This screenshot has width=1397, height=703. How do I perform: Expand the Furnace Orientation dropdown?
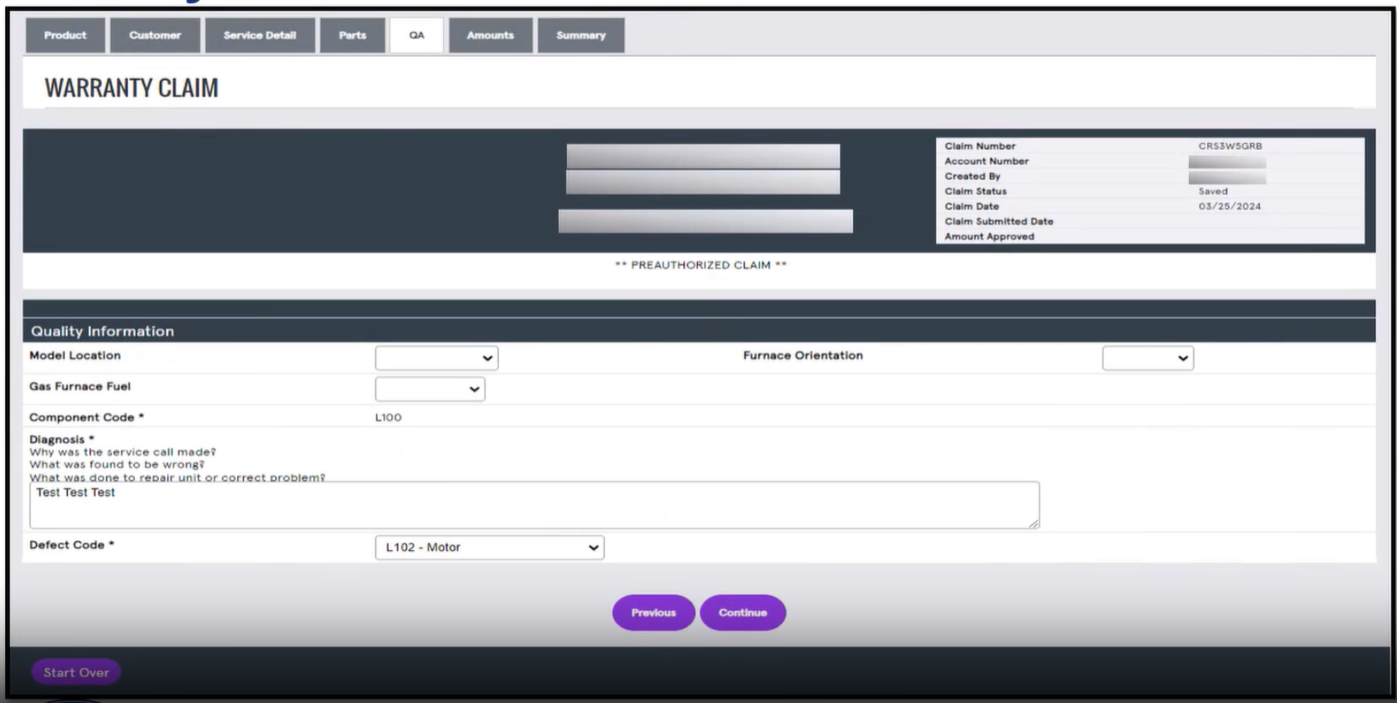[x=1146, y=358]
